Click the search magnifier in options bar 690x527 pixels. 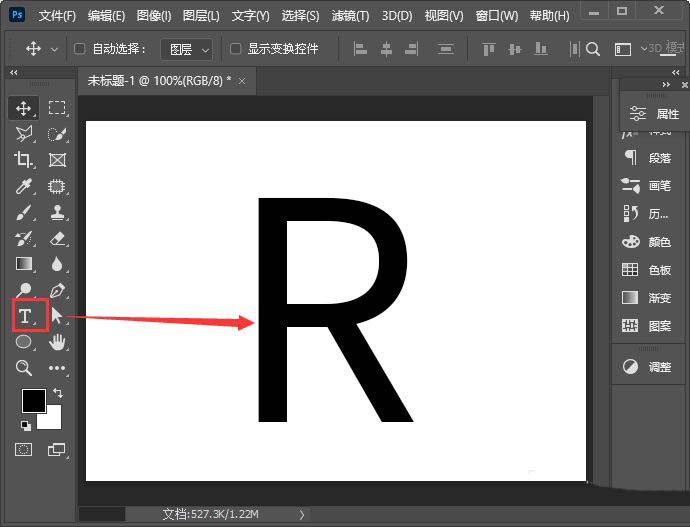(593, 49)
